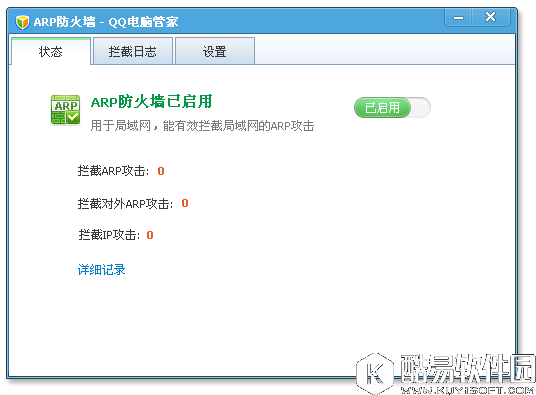
Task: Click the ARP防火墙已启用 heading
Action: [x=151, y=102]
